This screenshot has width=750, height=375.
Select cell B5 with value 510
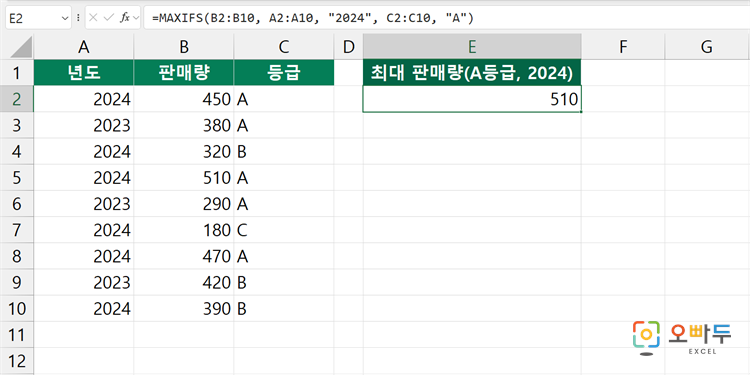click(x=184, y=178)
